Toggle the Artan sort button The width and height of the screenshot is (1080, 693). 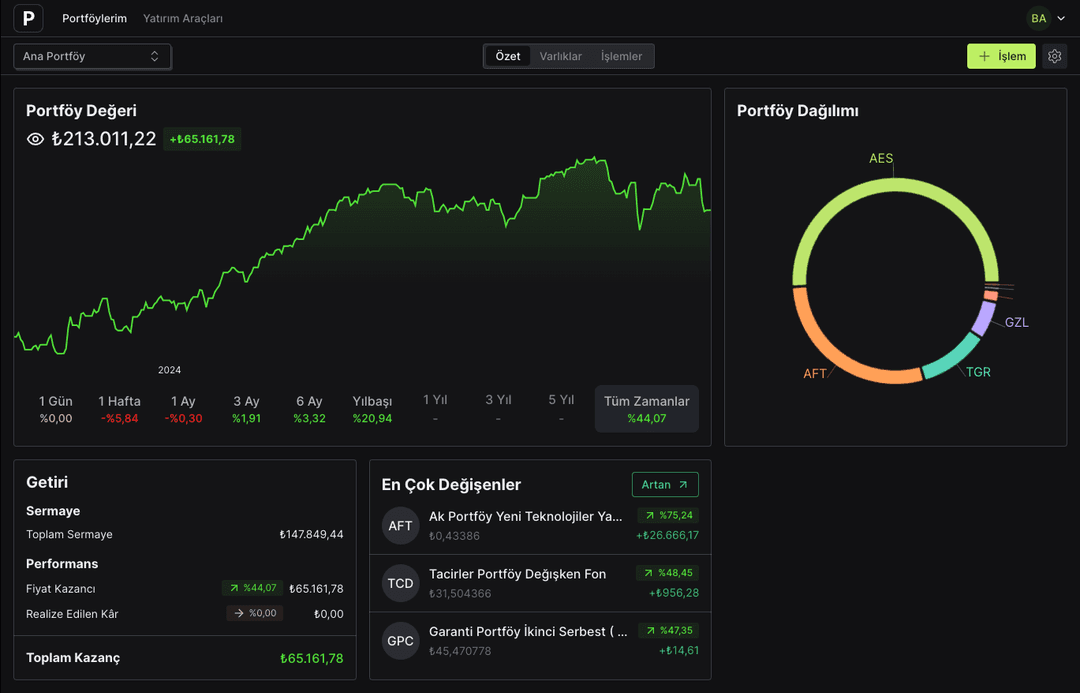pyautogui.click(x=665, y=484)
